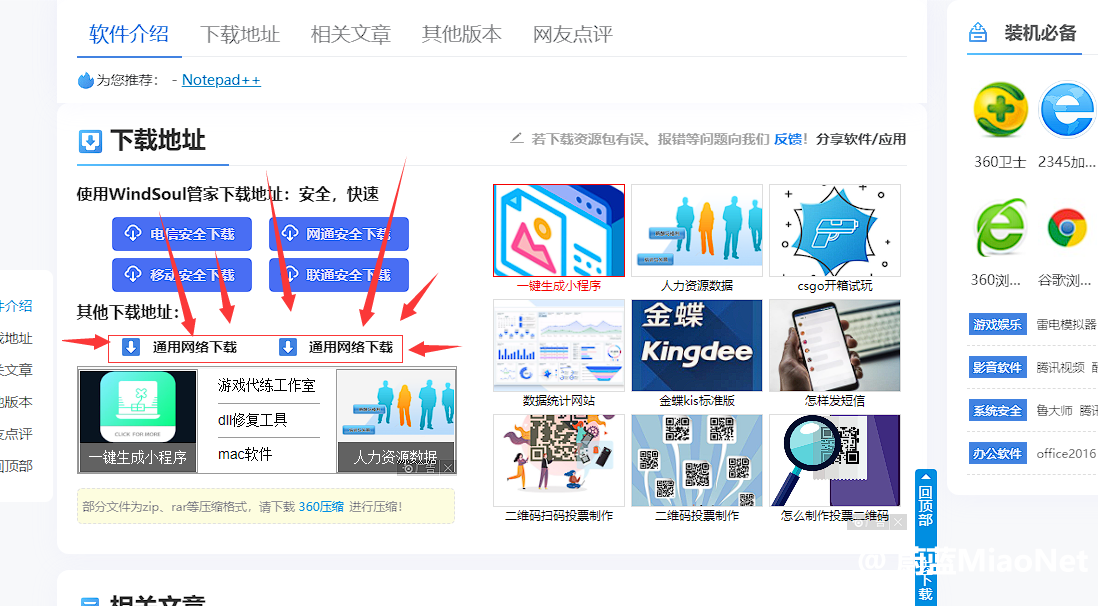
Task: Open the 2345 browser icon
Action: [1067, 111]
